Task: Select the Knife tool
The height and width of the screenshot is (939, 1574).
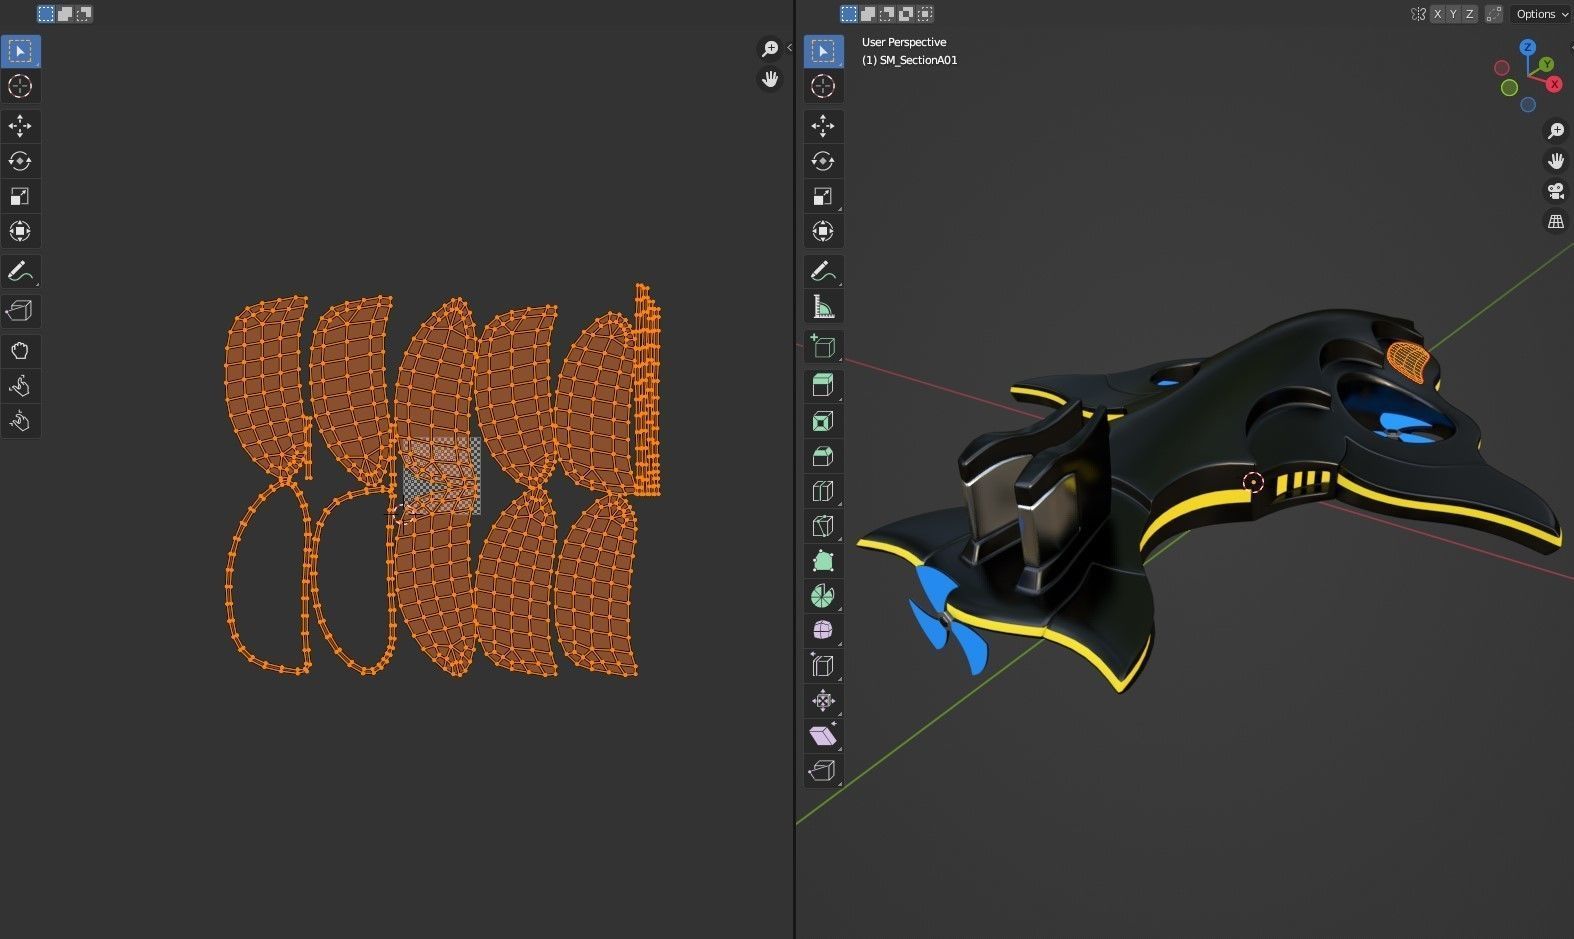Action: [x=823, y=526]
